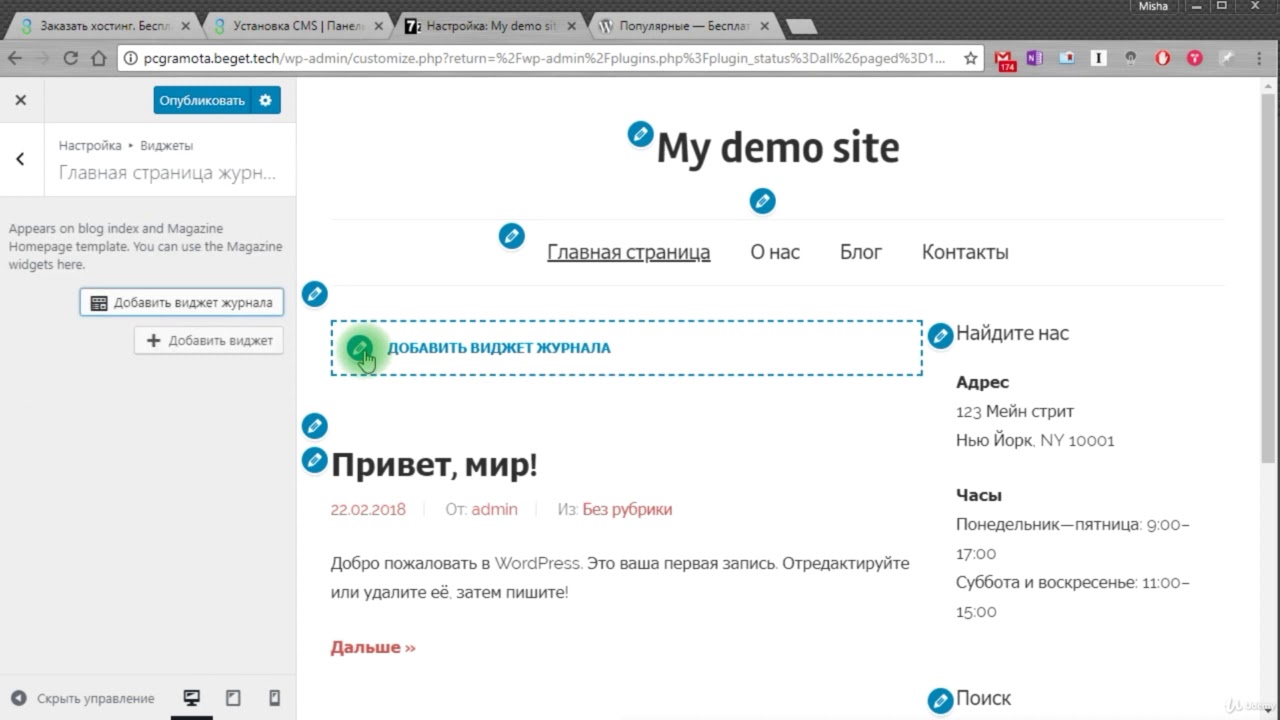Click the Добавить виджет button

(x=209, y=340)
